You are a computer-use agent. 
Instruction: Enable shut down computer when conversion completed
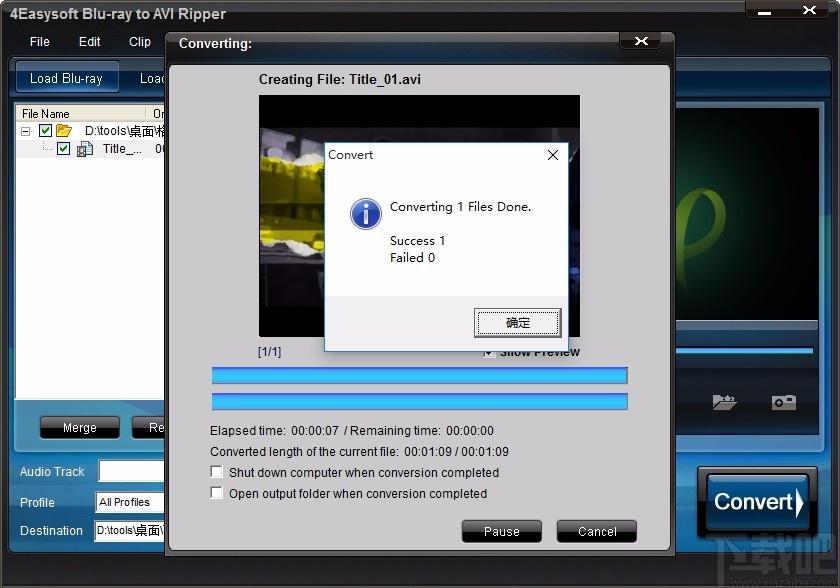pyautogui.click(x=216, y=472)
